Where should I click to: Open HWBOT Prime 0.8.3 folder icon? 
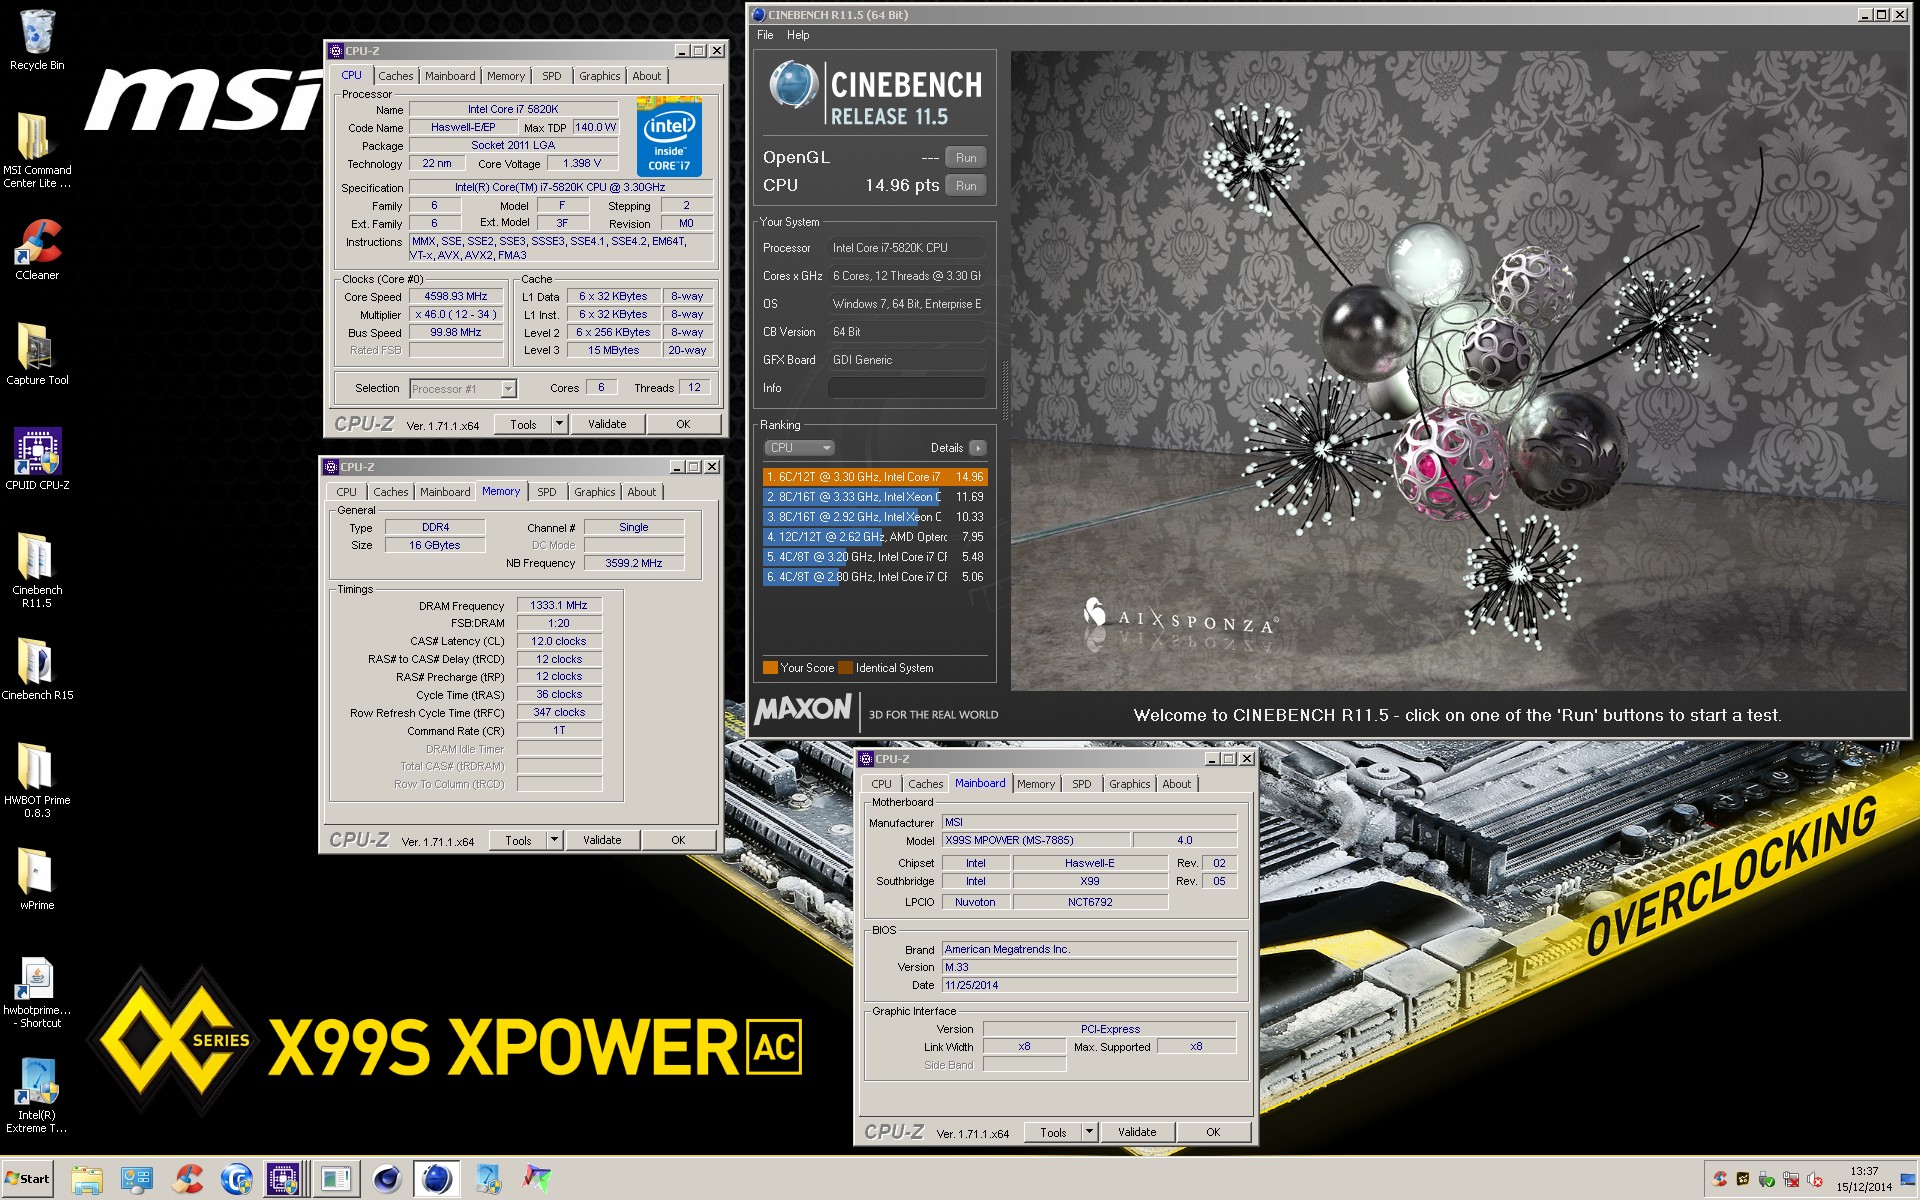coord(37,780)
